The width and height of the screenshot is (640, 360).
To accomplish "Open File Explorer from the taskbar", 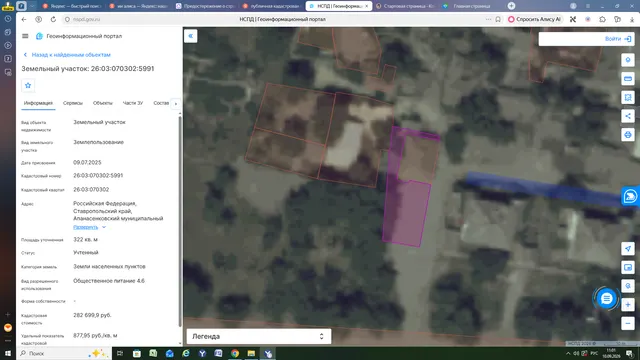I will [251, 353].
